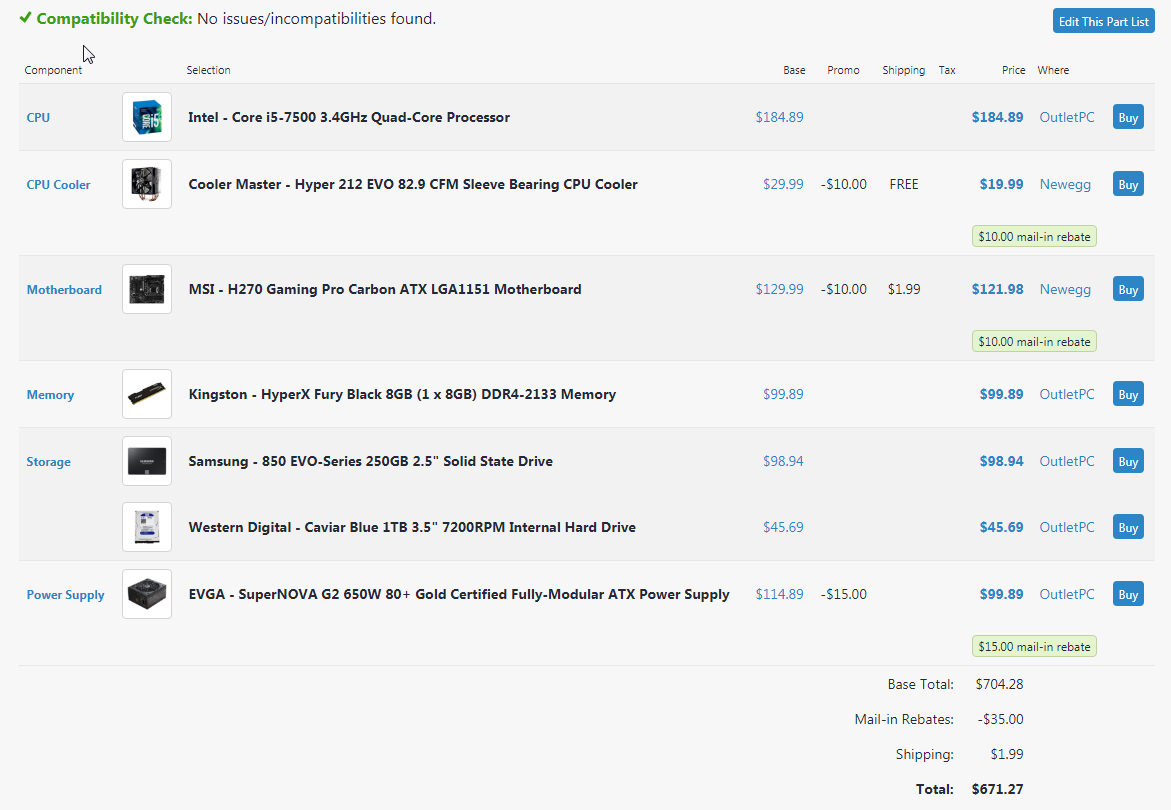Click the -$35.00 mail-in rebates value
This screenshot has width=1171, height=810.
tap(1001, 720)
